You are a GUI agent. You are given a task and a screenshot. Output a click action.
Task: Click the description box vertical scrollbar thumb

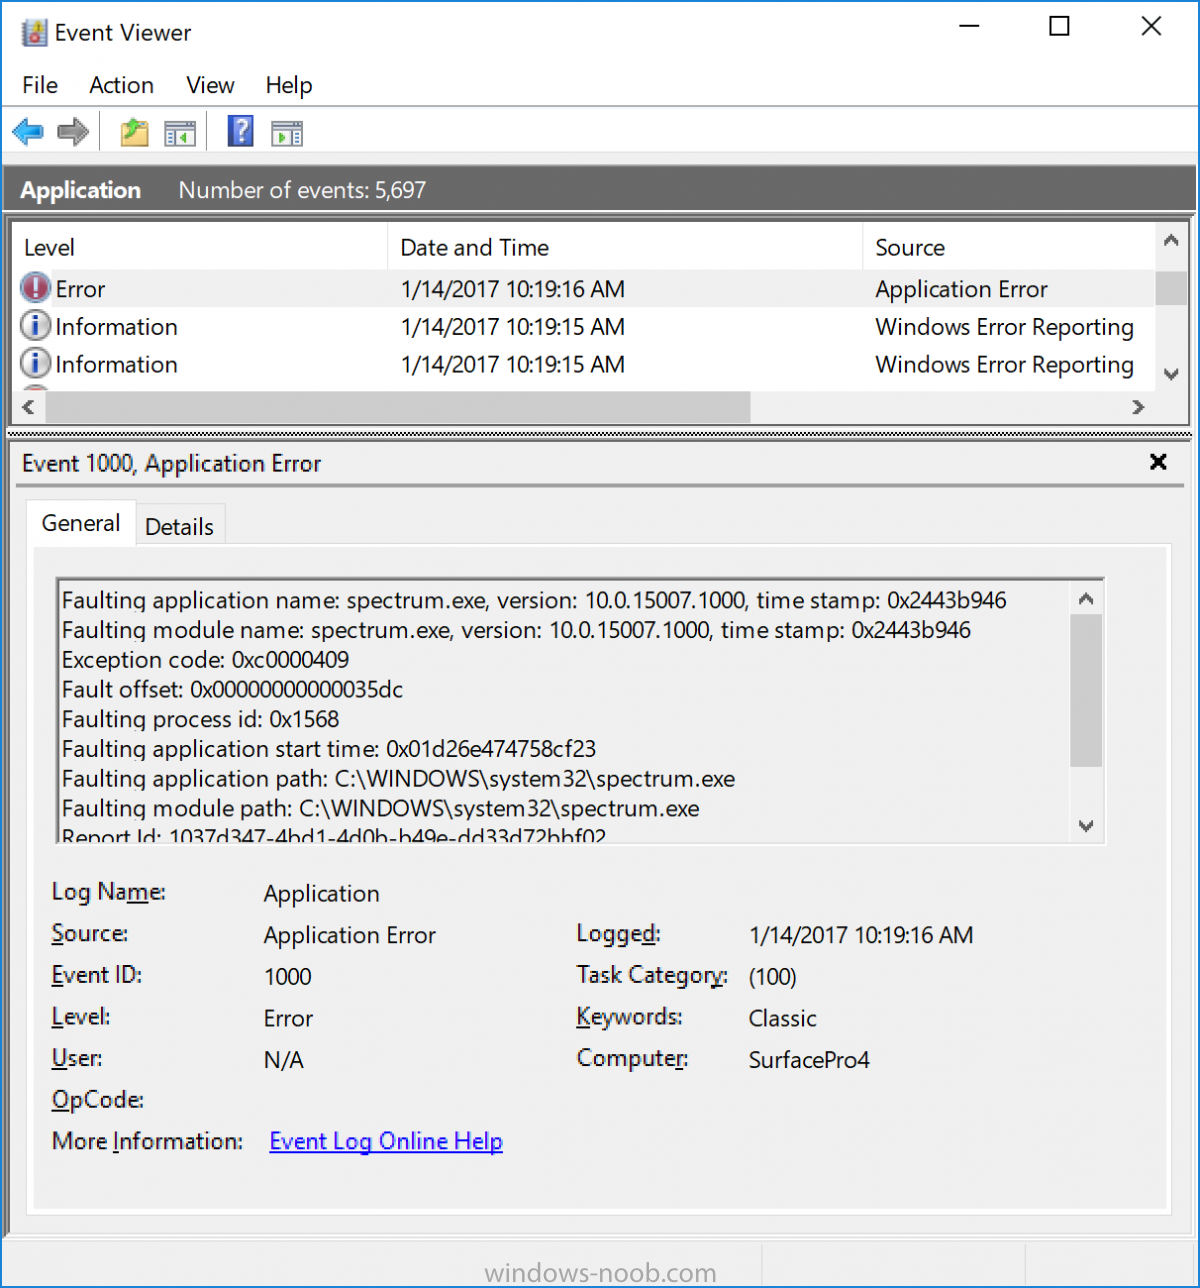[x=1086, y=690]
